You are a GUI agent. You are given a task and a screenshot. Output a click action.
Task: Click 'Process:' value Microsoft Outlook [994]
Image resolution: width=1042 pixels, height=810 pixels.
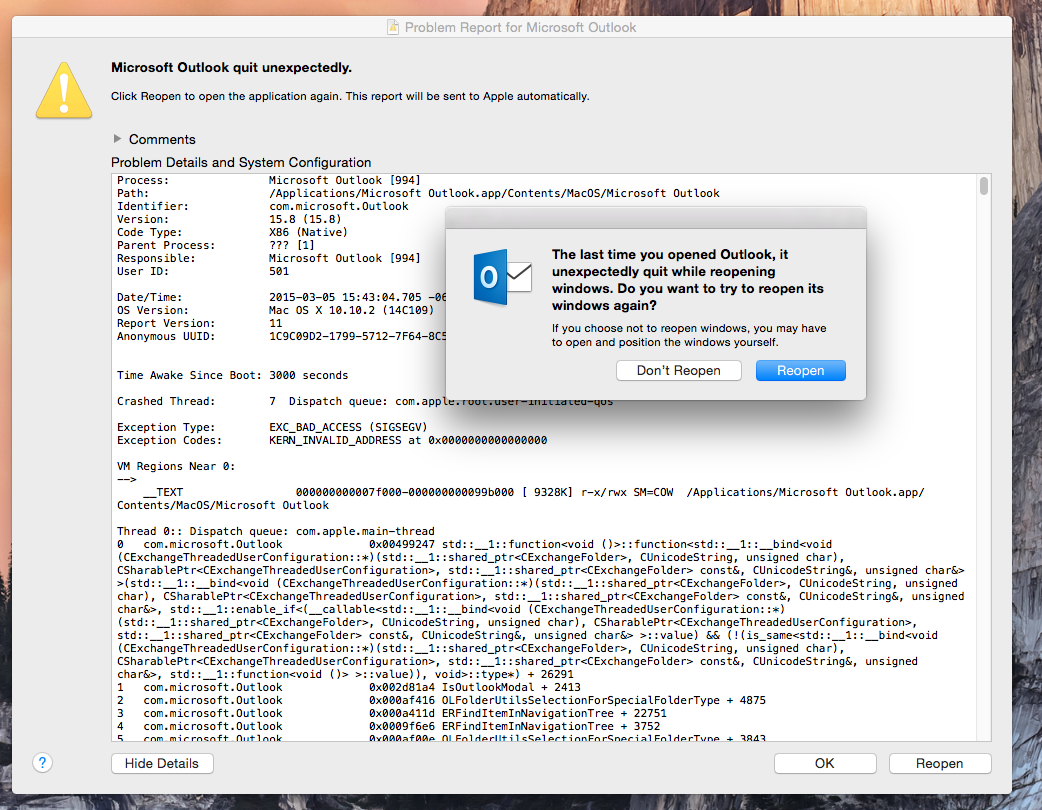coord(345,181)
